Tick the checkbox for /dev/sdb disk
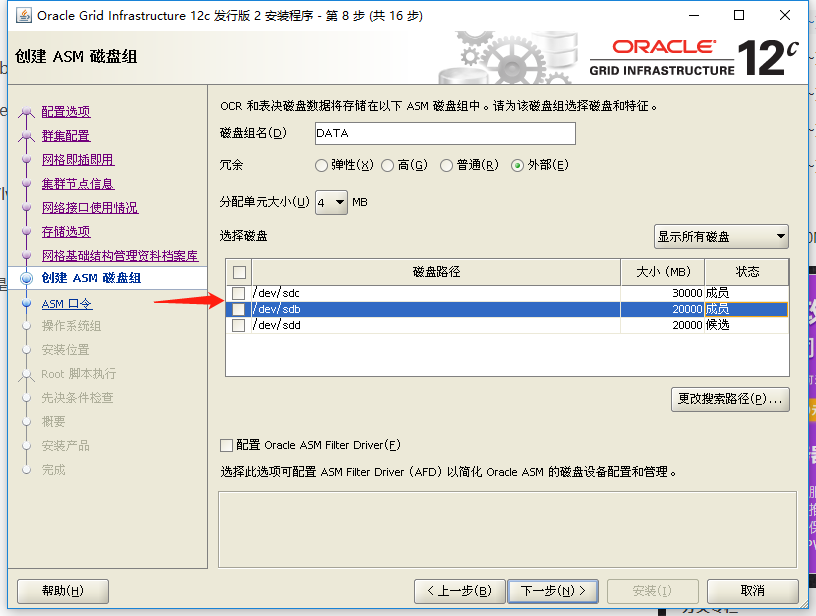816x616 pixels. 238,310
